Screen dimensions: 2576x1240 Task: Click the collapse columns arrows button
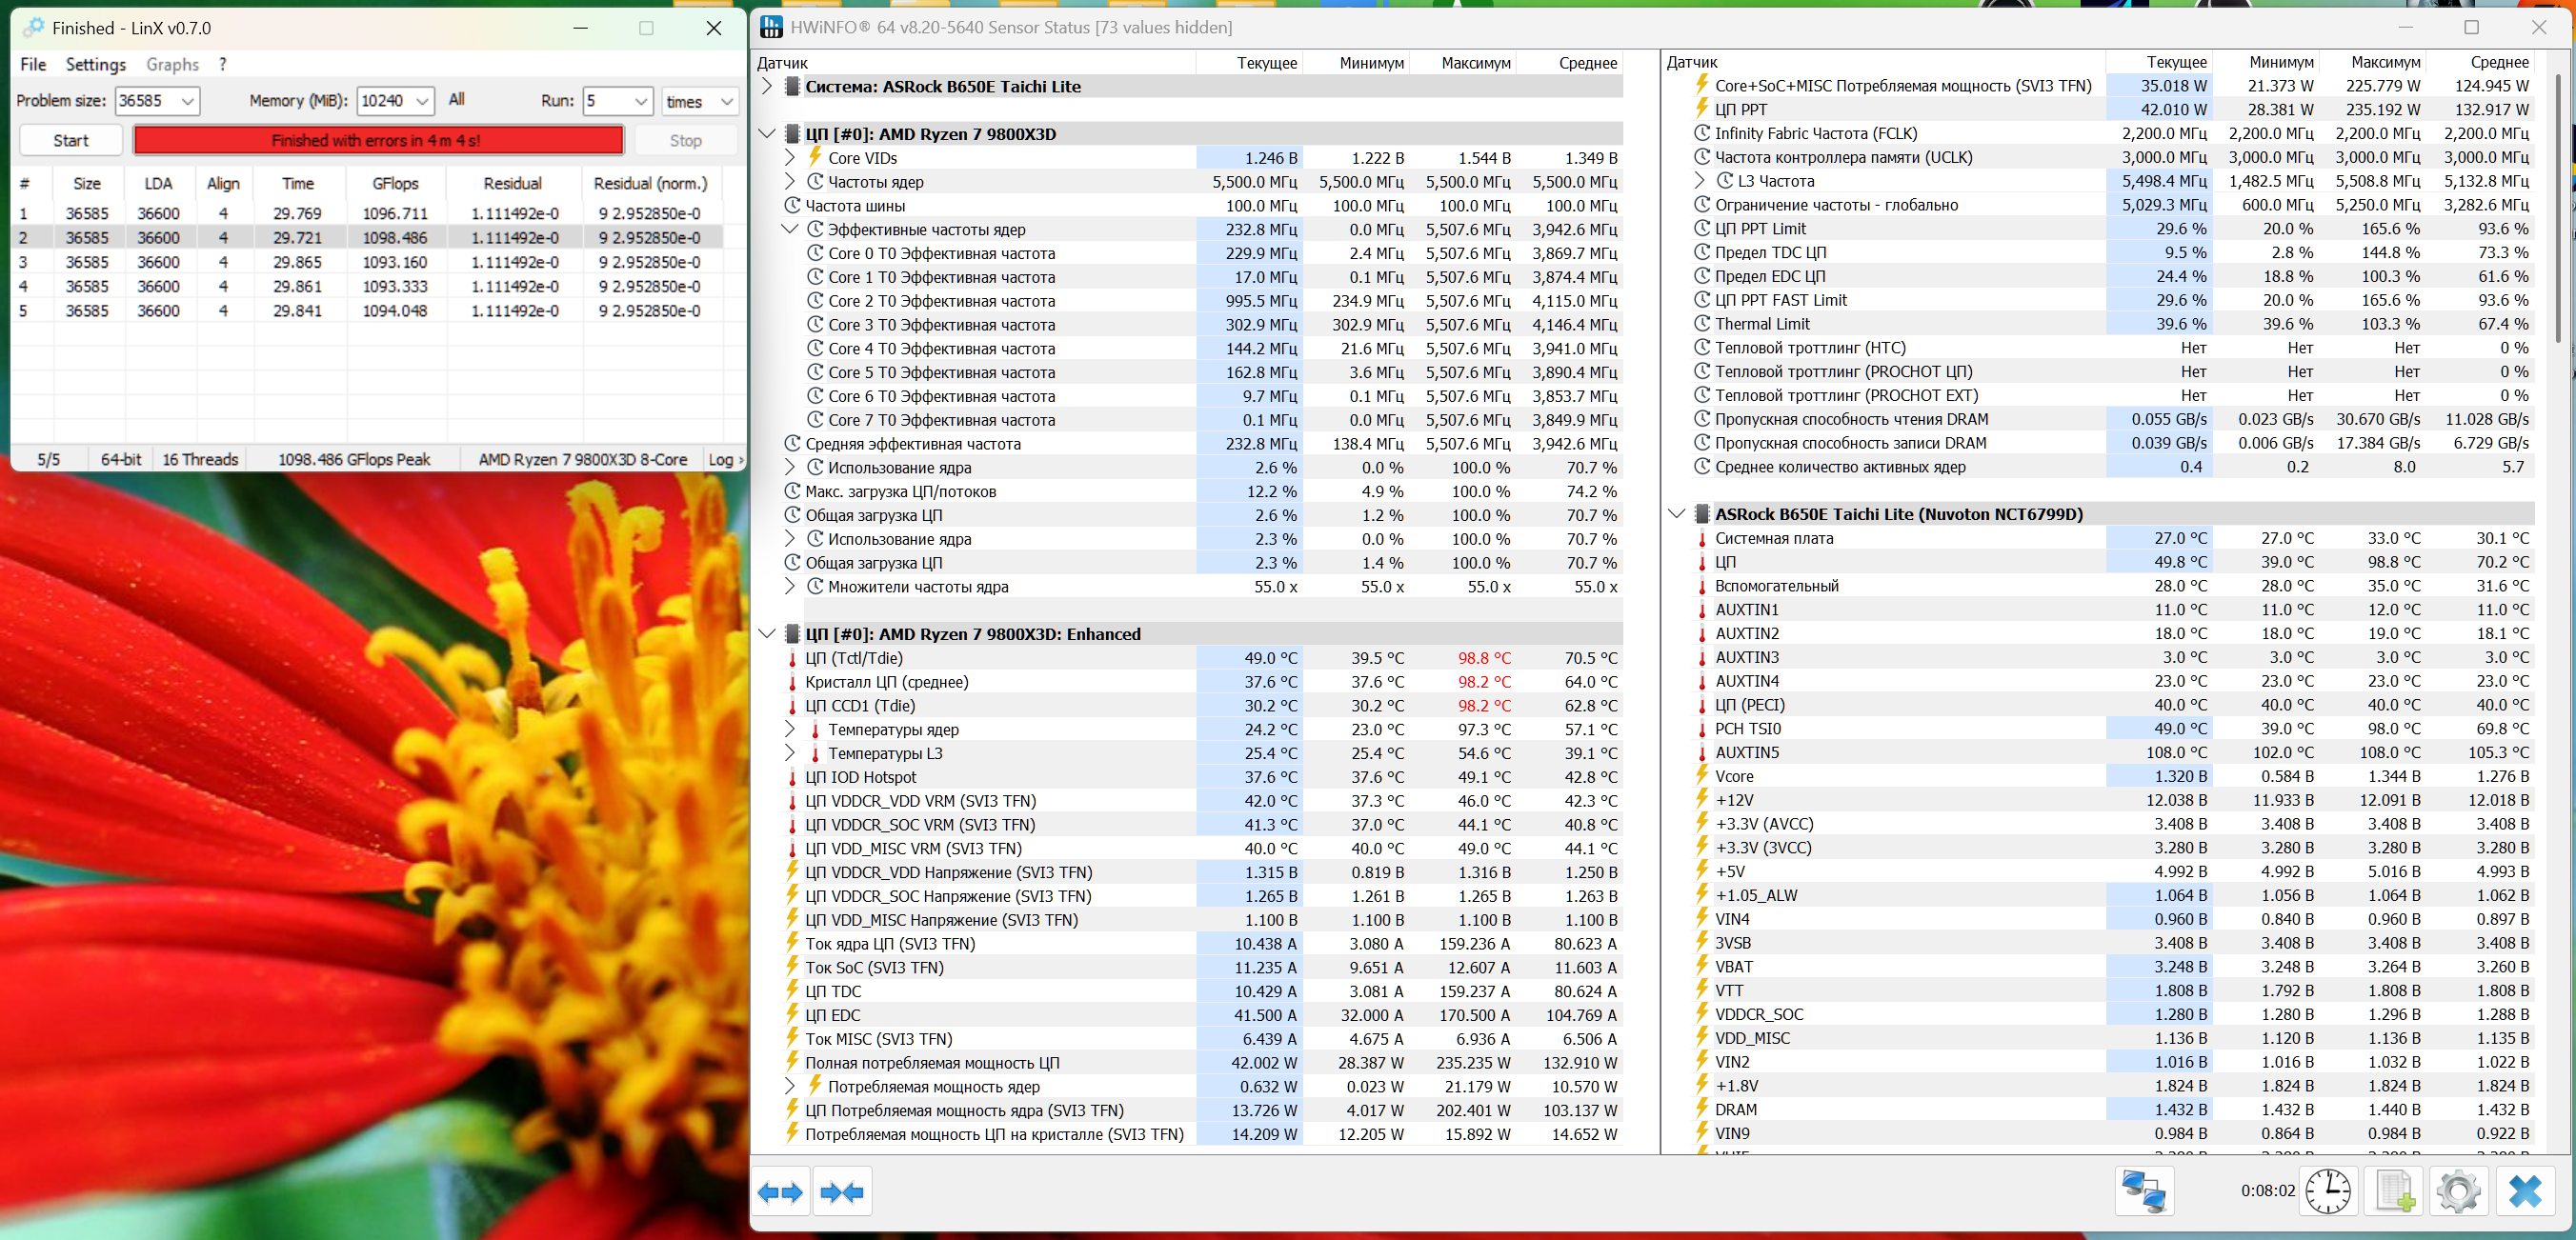point(841,1192)
